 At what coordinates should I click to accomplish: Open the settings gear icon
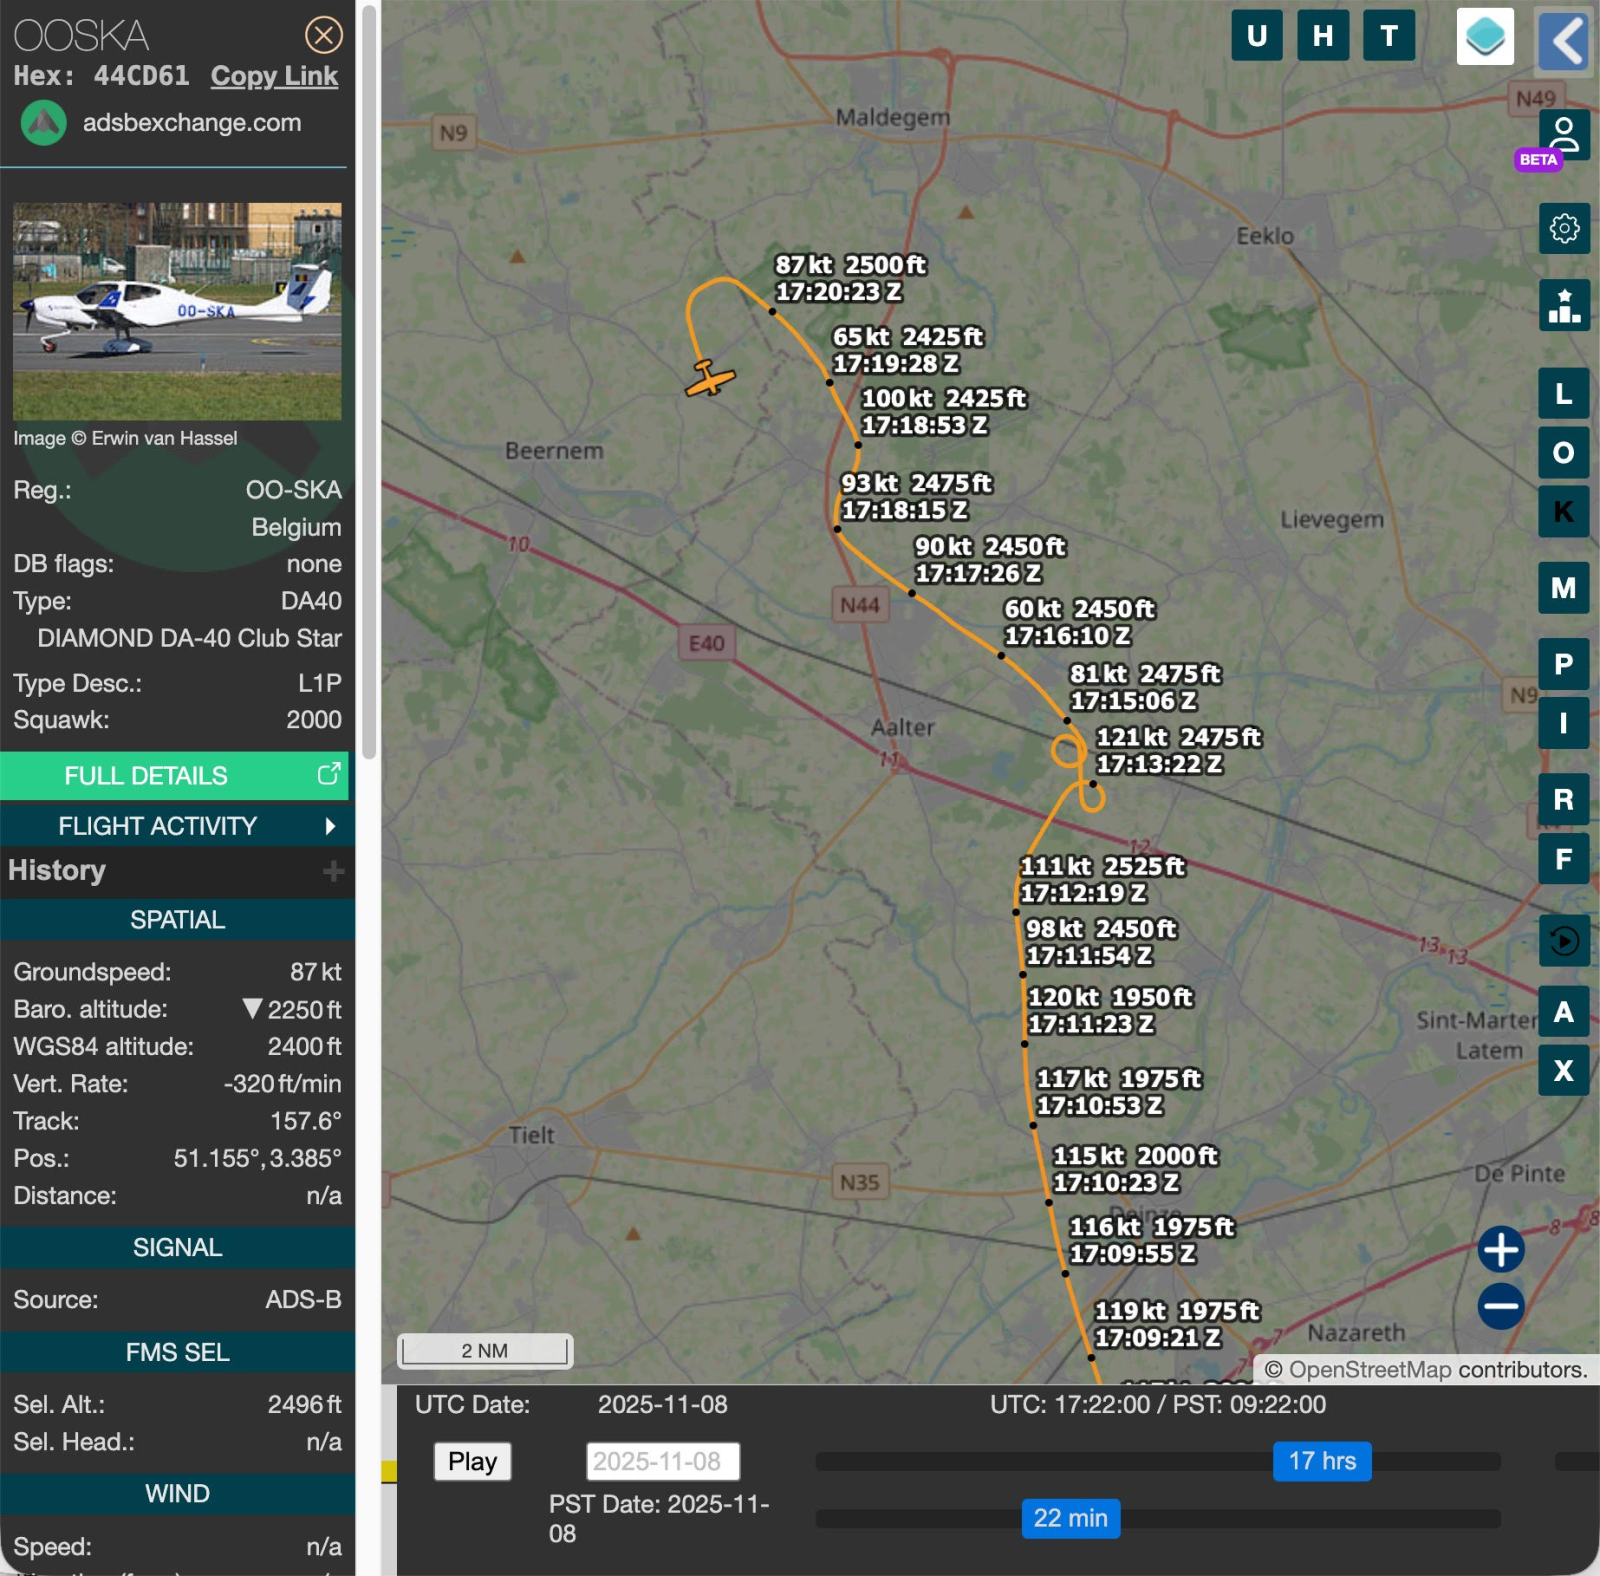click(1564, 229)
